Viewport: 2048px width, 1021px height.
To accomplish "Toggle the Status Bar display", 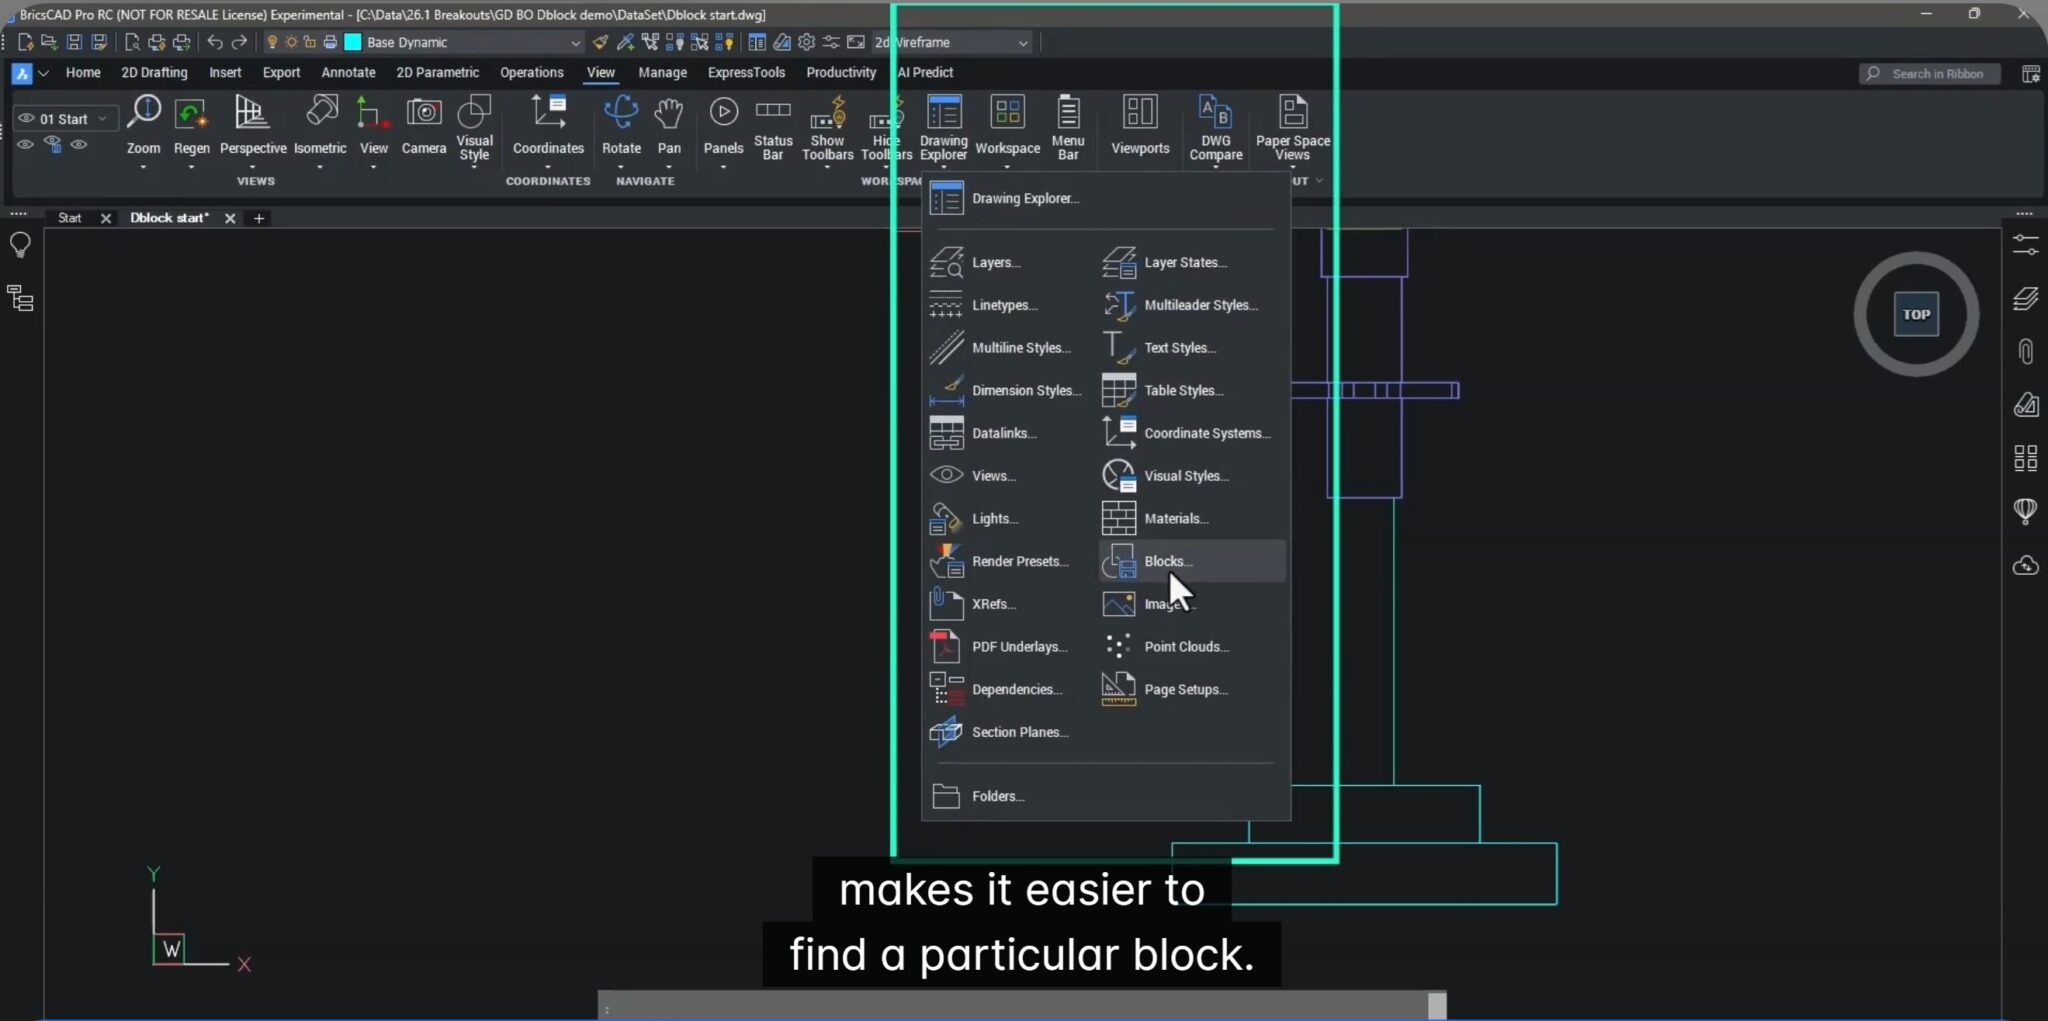I will (x=773, y=128).
